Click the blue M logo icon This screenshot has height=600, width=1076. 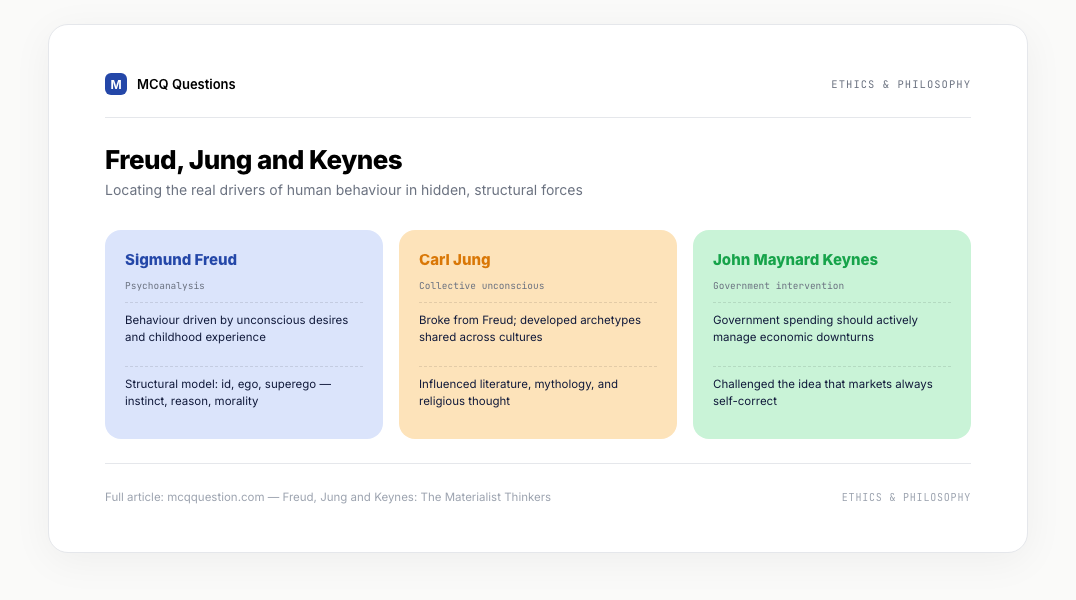116,84
